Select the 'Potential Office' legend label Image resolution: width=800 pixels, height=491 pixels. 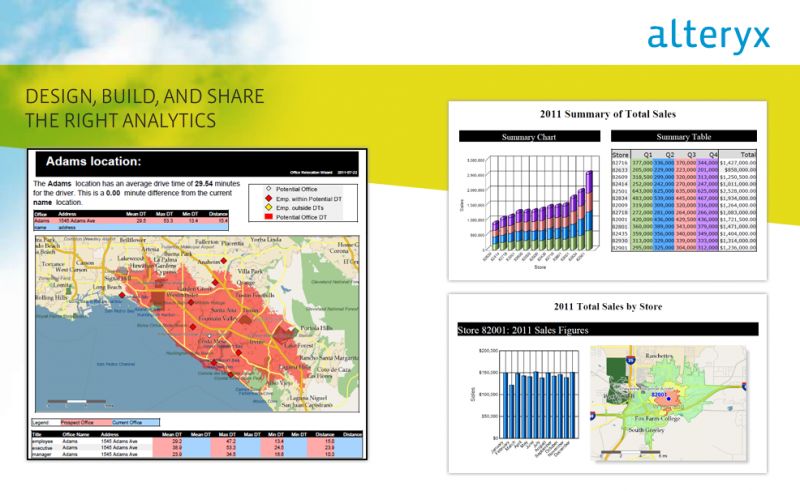[296, 189]
